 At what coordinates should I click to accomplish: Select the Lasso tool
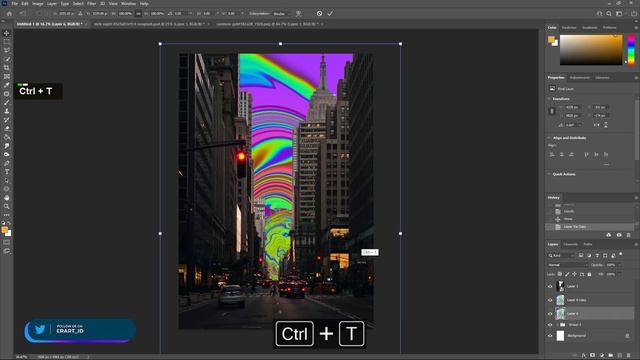pos(7,50)
